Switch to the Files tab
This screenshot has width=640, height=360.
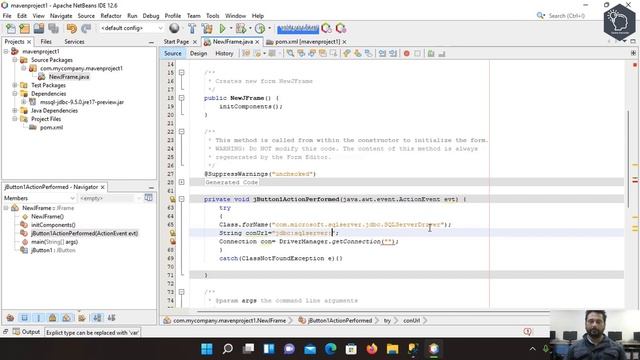click(x=46, y=42)
